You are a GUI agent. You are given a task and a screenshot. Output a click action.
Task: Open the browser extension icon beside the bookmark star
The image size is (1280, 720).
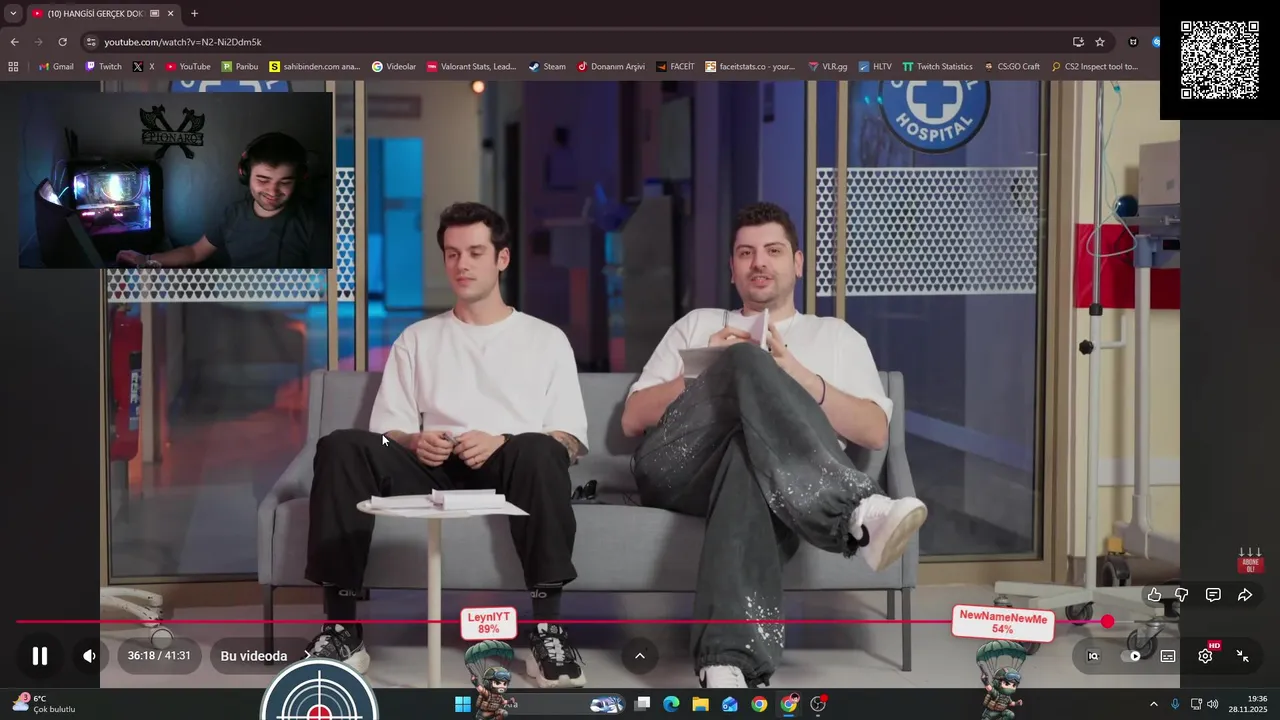click(x=1133, y=42)
